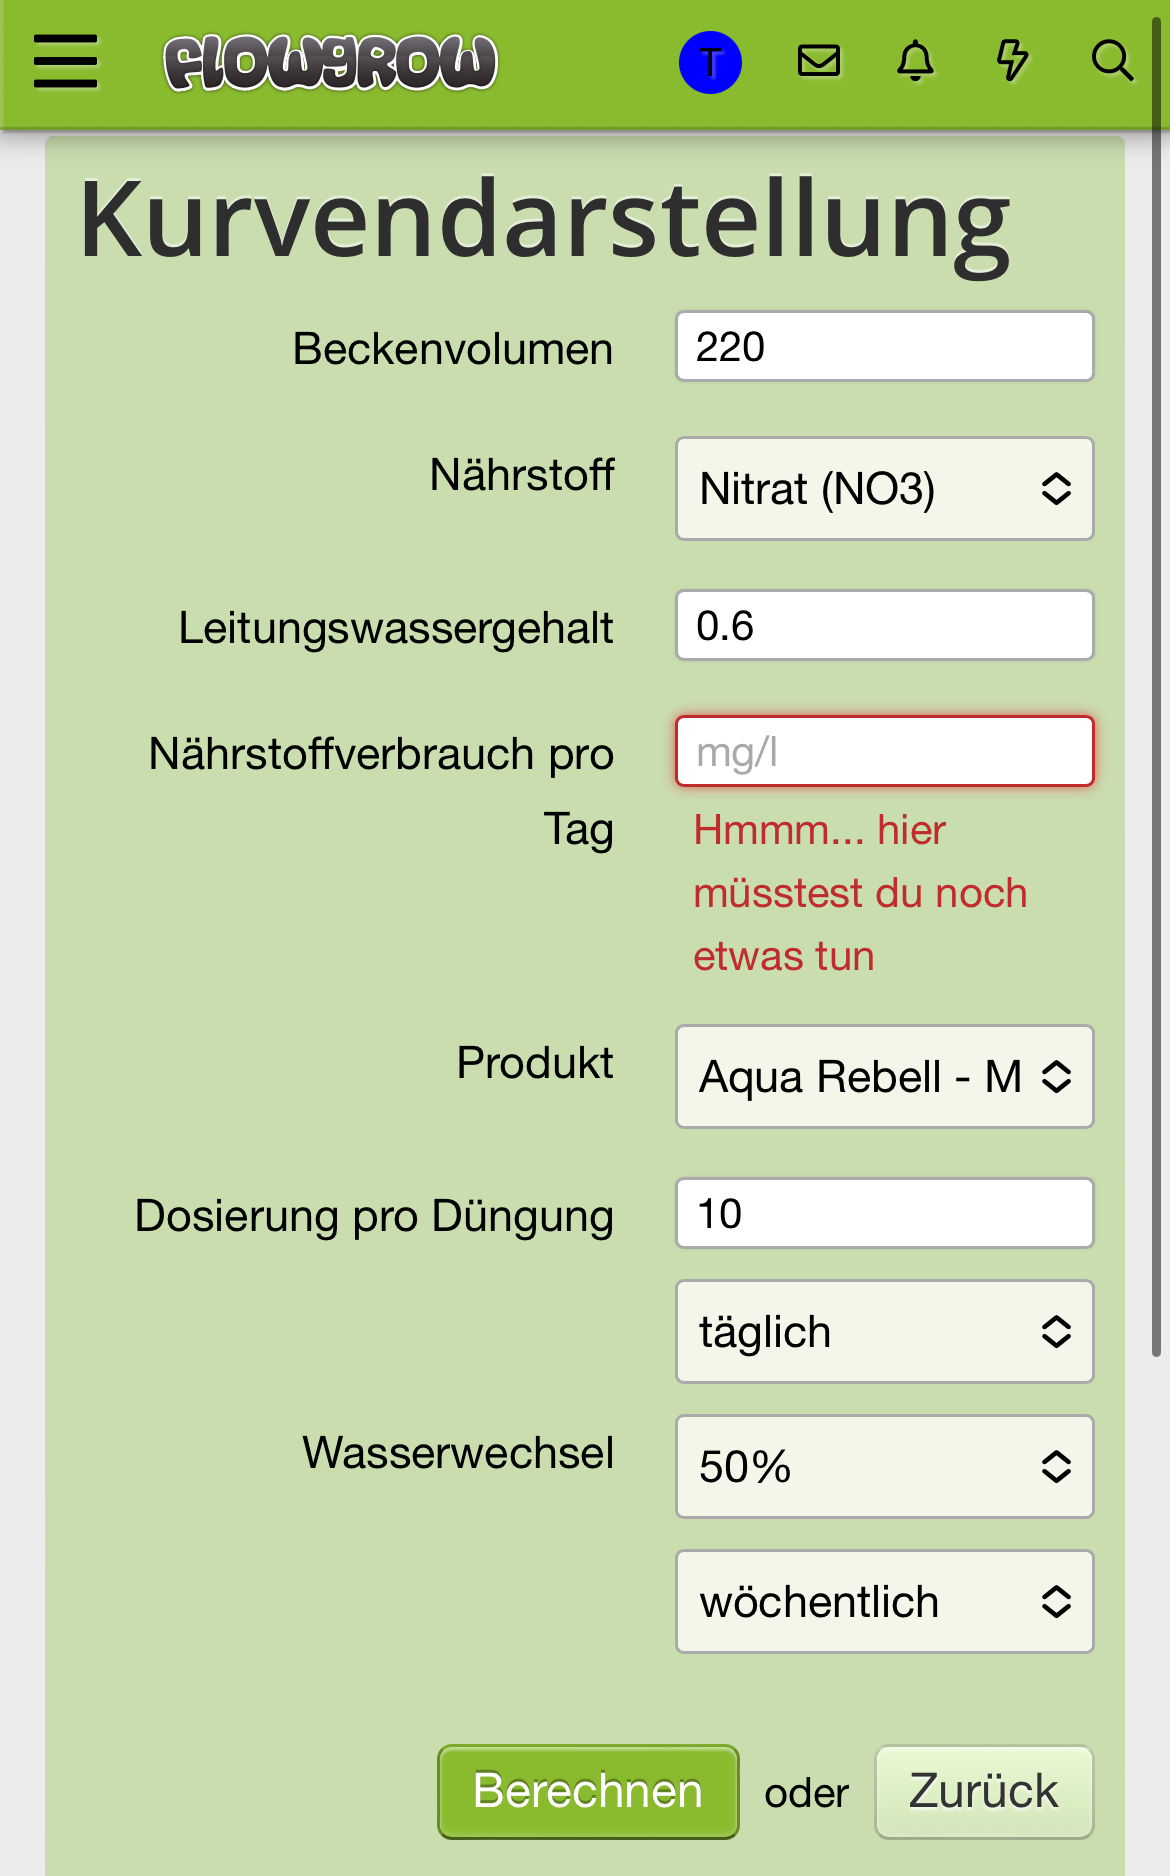Click the Zurück button
The width and height of the screenshot is (1170, 1876).
click(x=984, y=1792)
